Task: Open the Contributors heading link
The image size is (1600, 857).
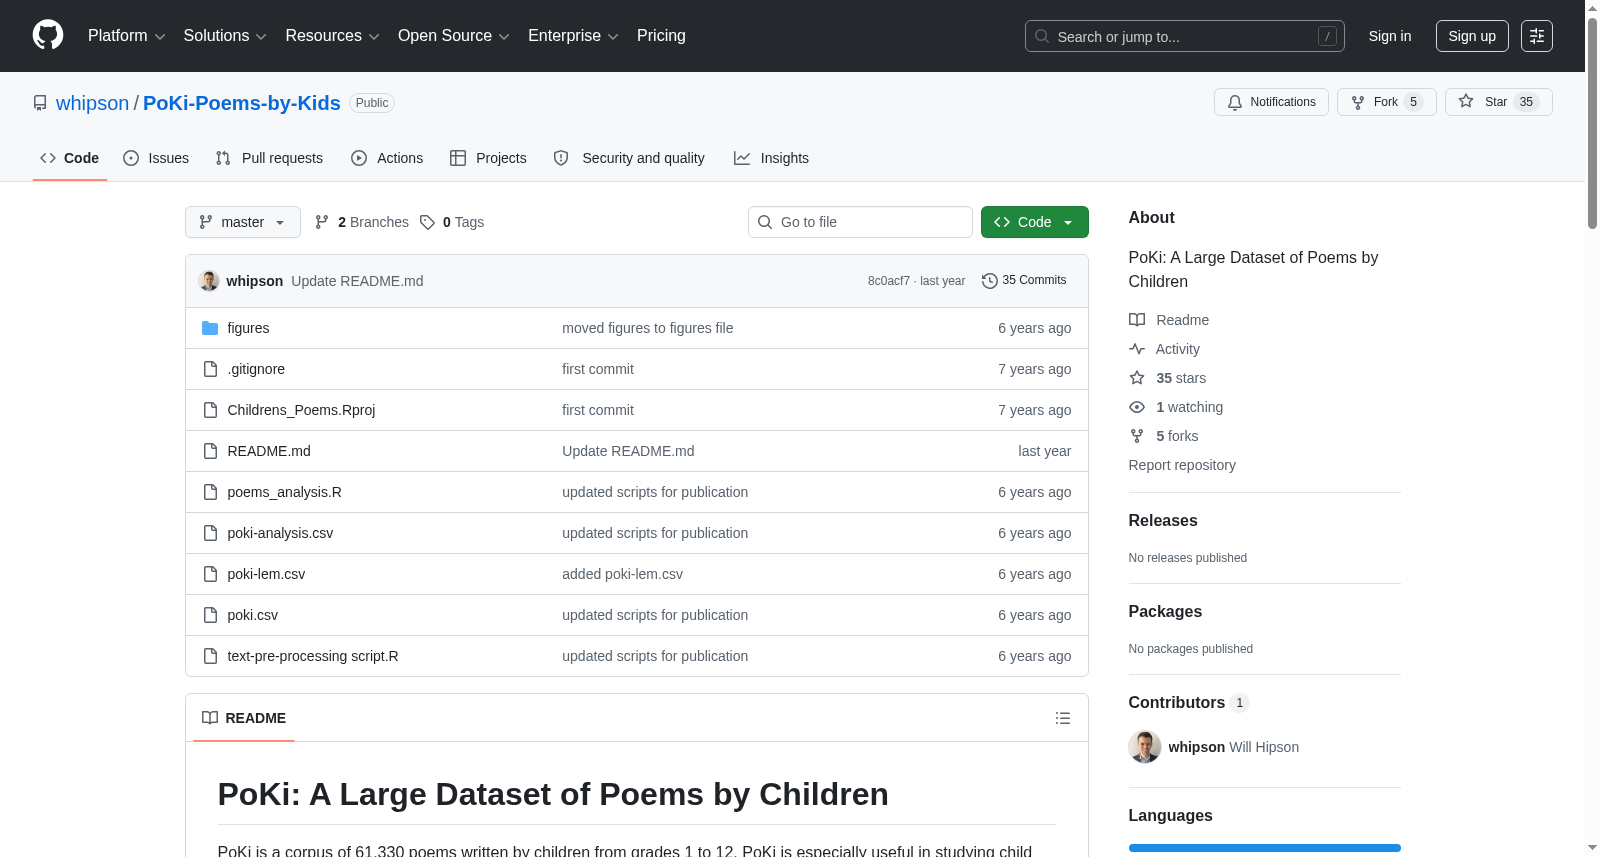Action: [1188, 702]
